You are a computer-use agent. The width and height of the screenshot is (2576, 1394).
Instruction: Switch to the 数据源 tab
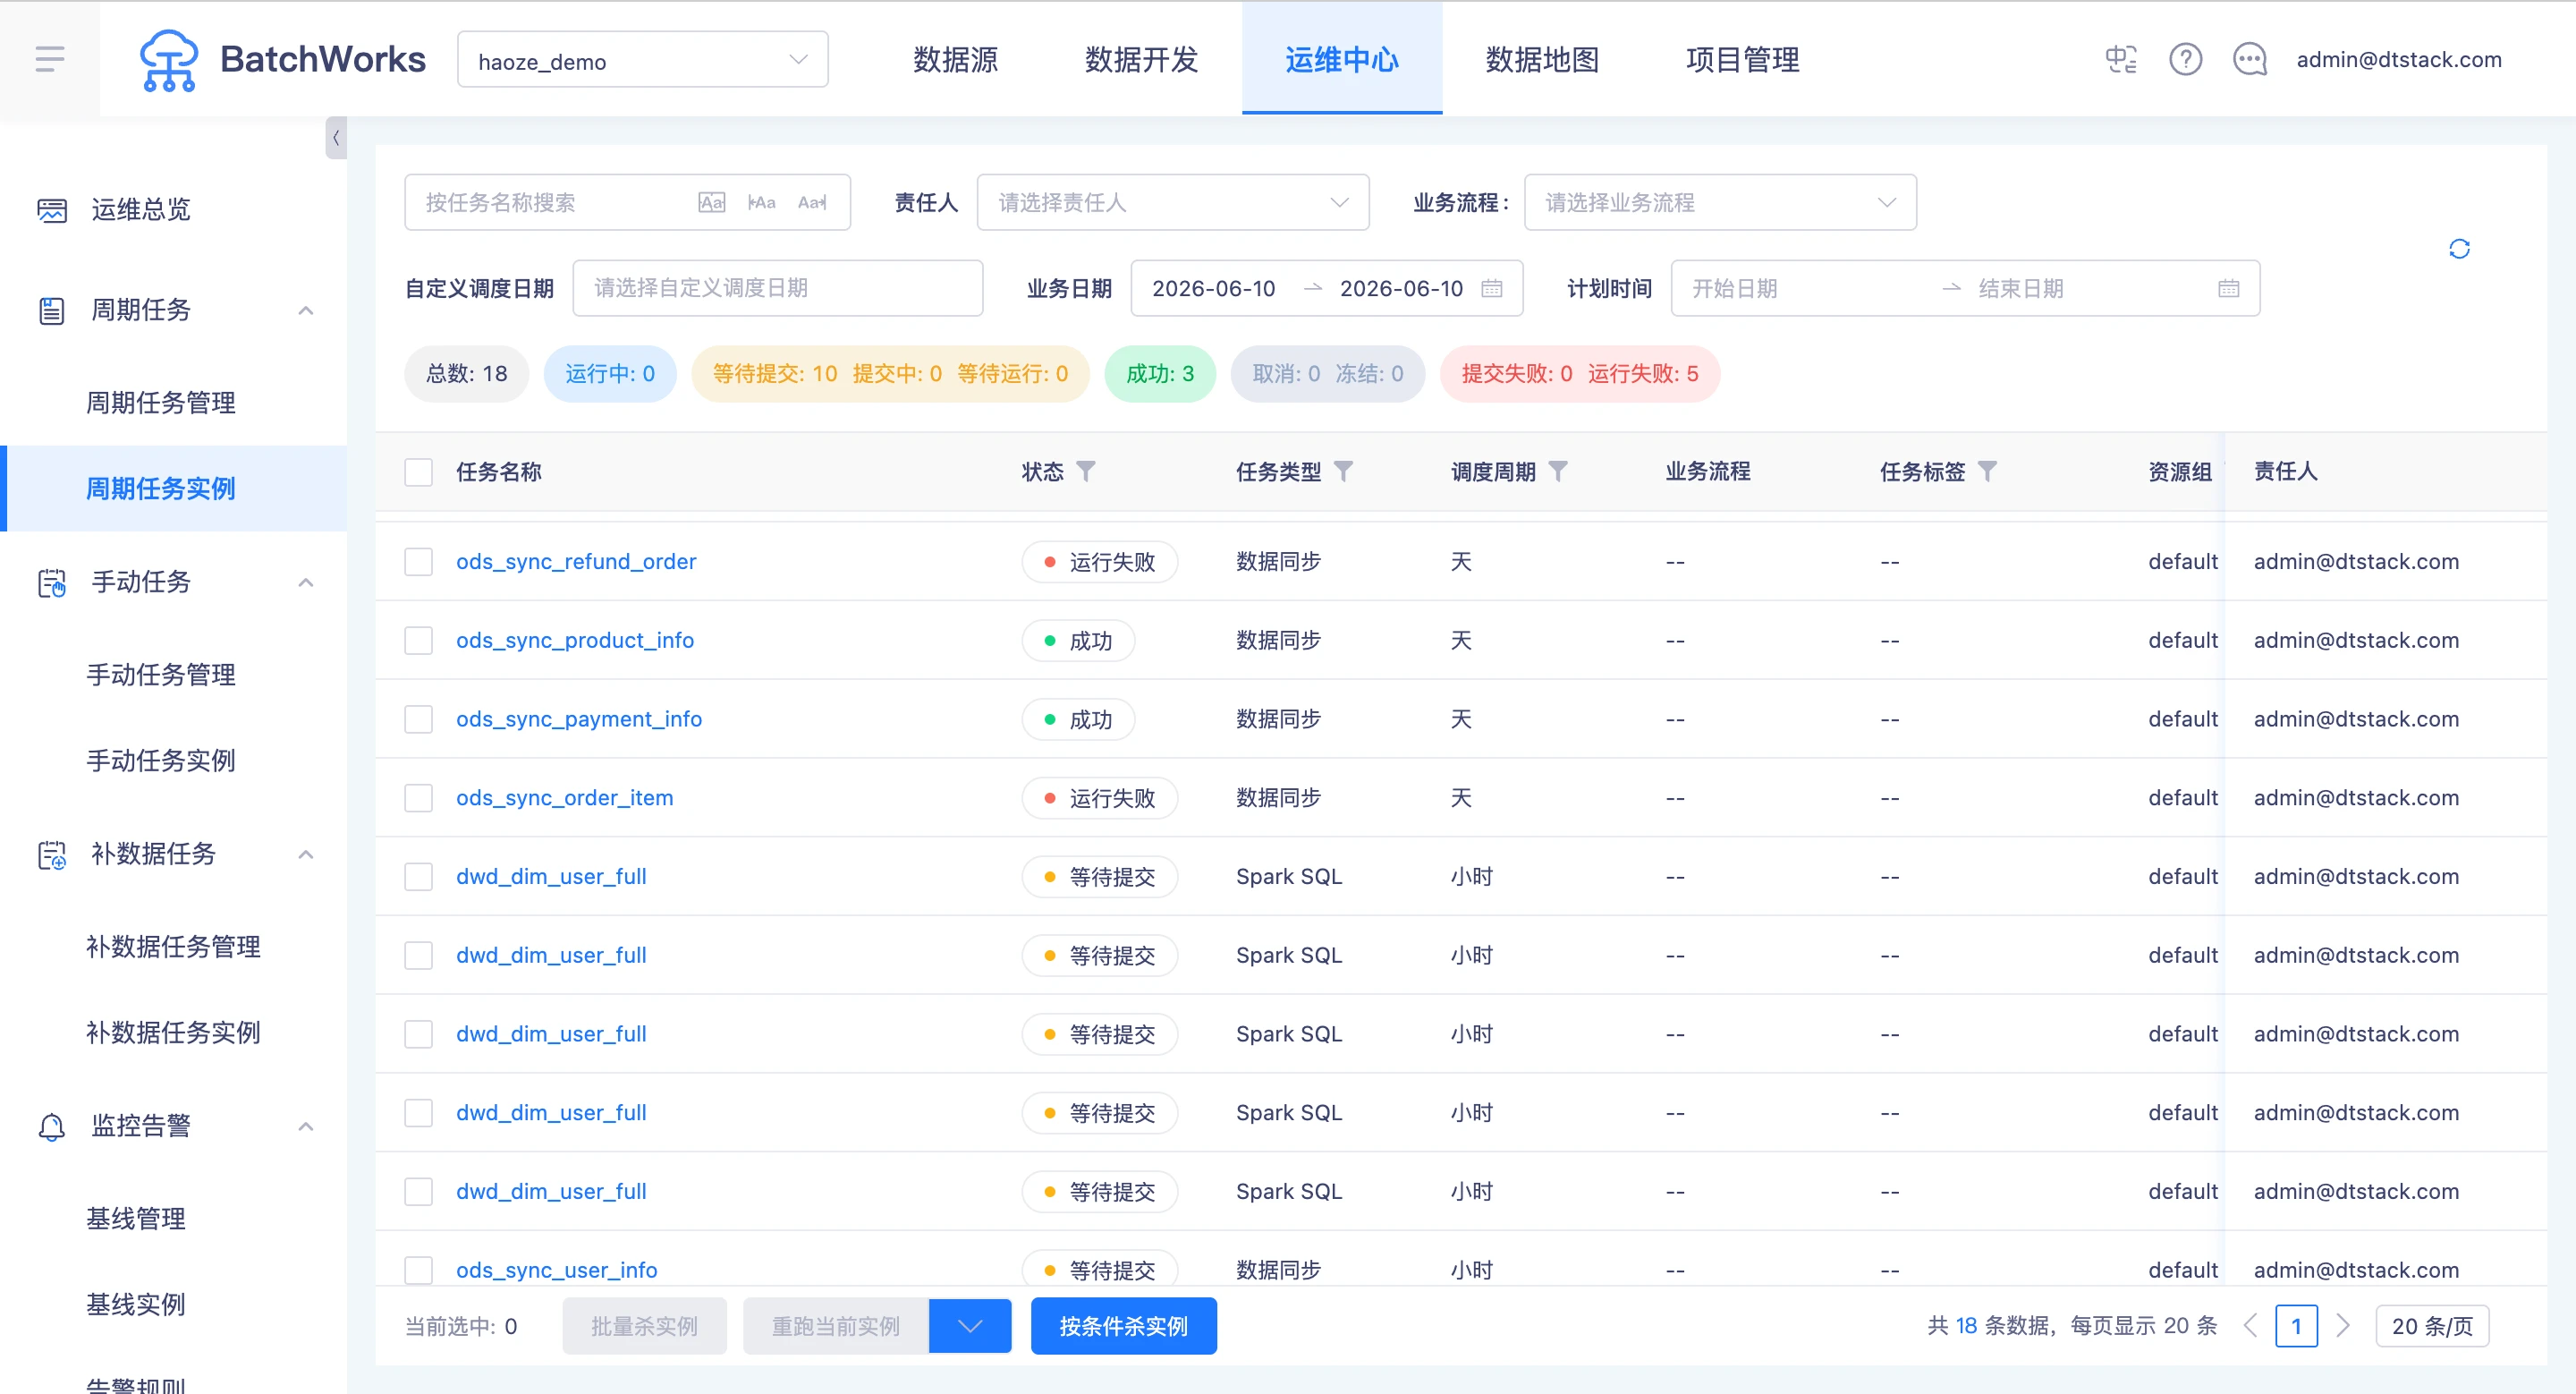coord(955,60)
